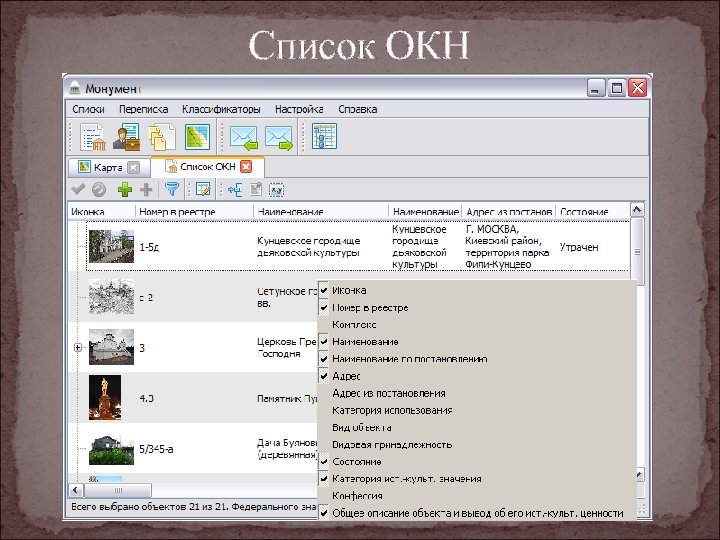Click the vertical scrollbar thumb

coord(637,252)
